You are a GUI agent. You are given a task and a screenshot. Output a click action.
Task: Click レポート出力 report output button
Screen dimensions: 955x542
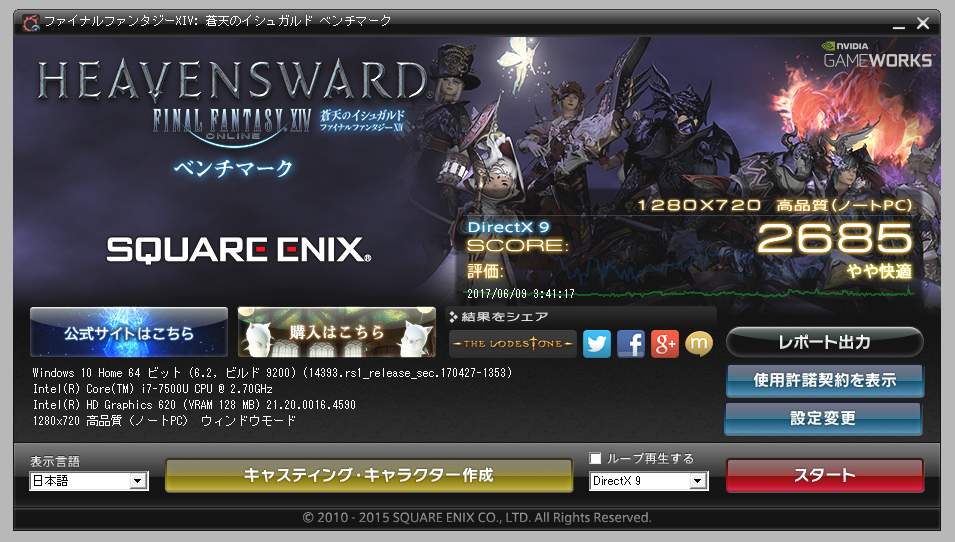click(x=825, y=342)
